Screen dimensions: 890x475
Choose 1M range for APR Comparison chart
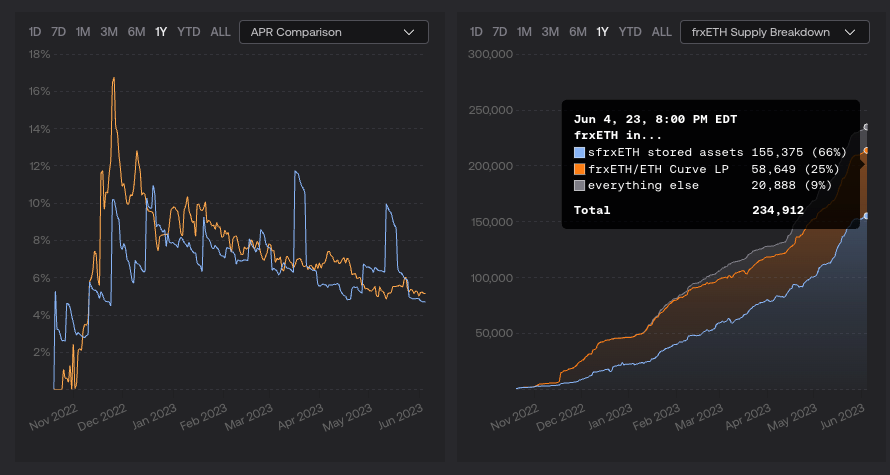pos(83,32)
